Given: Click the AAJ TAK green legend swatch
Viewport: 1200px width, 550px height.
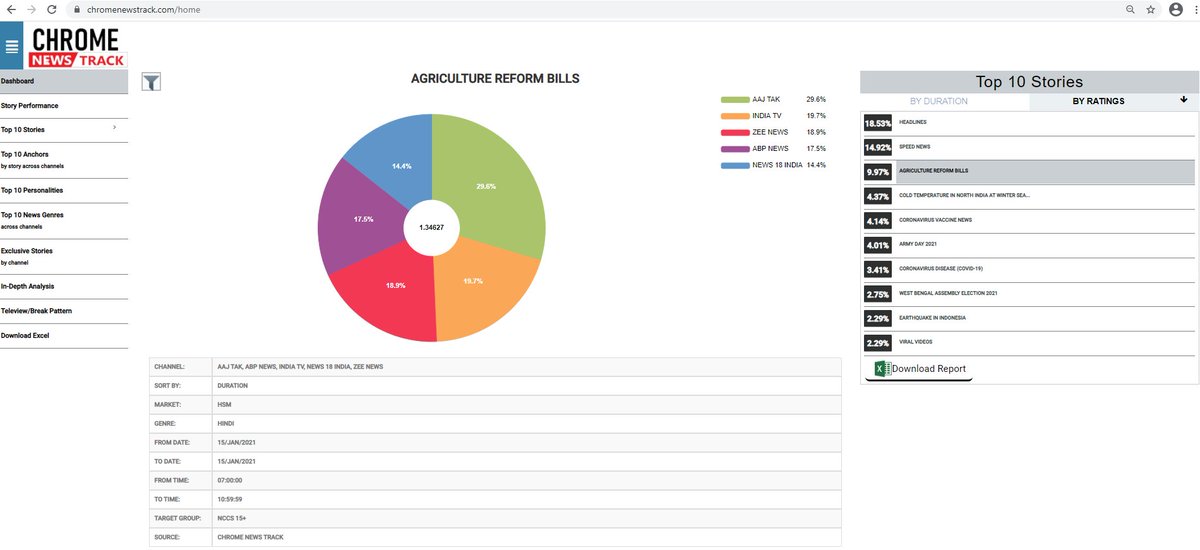Looking at the screenshot, I should (735, 100).
